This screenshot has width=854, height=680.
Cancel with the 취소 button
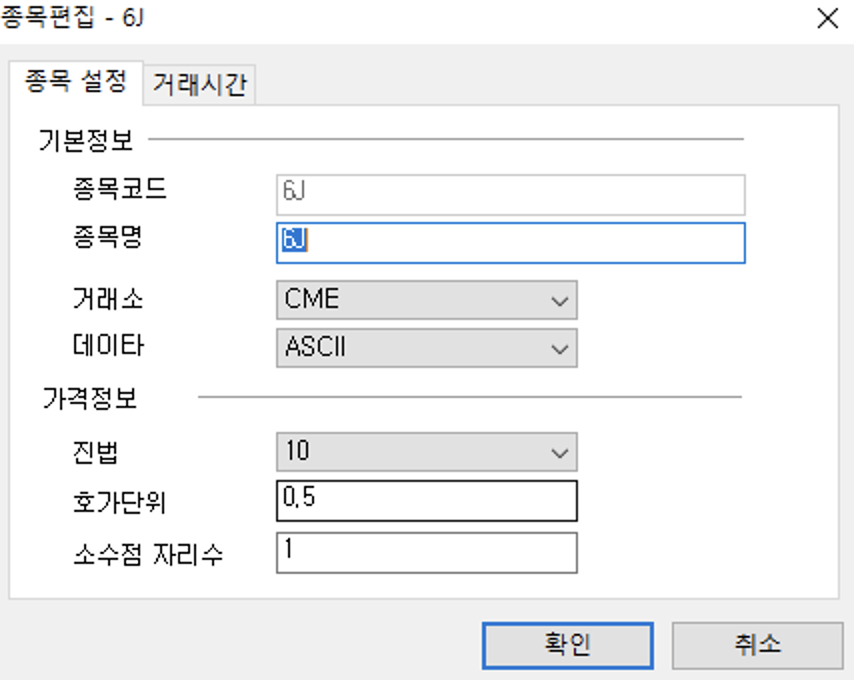pos(757,644)
